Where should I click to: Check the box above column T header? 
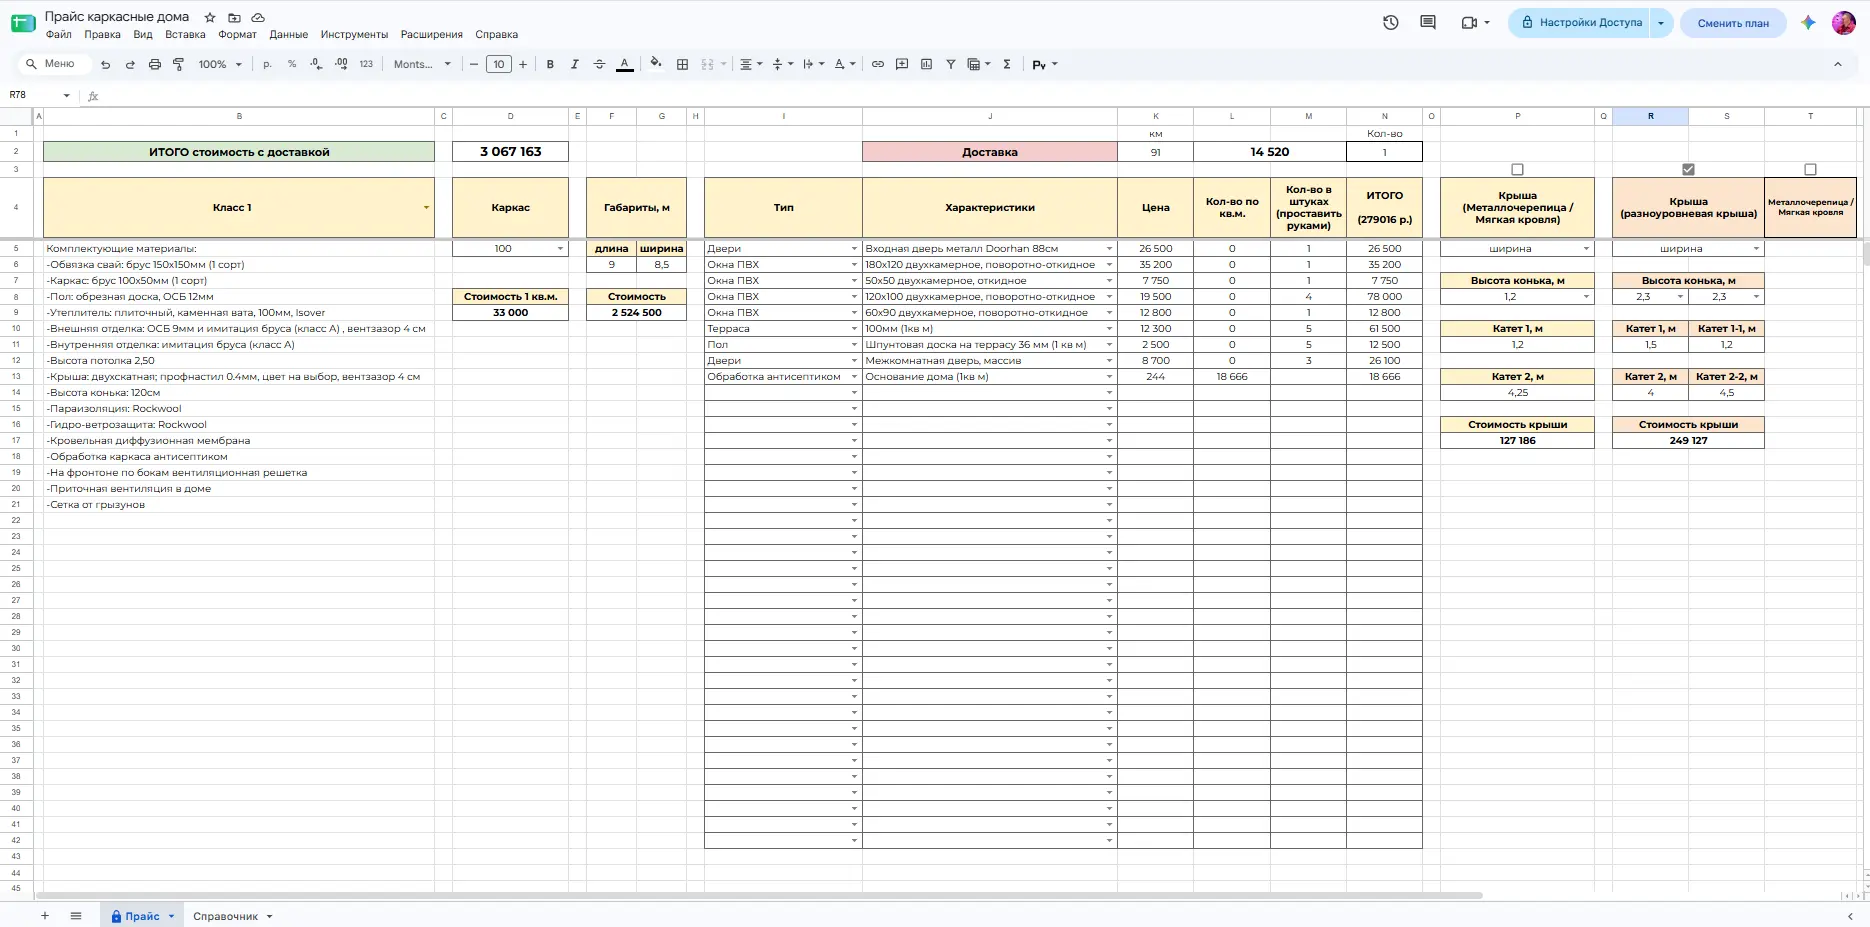tap(1810, 169)
